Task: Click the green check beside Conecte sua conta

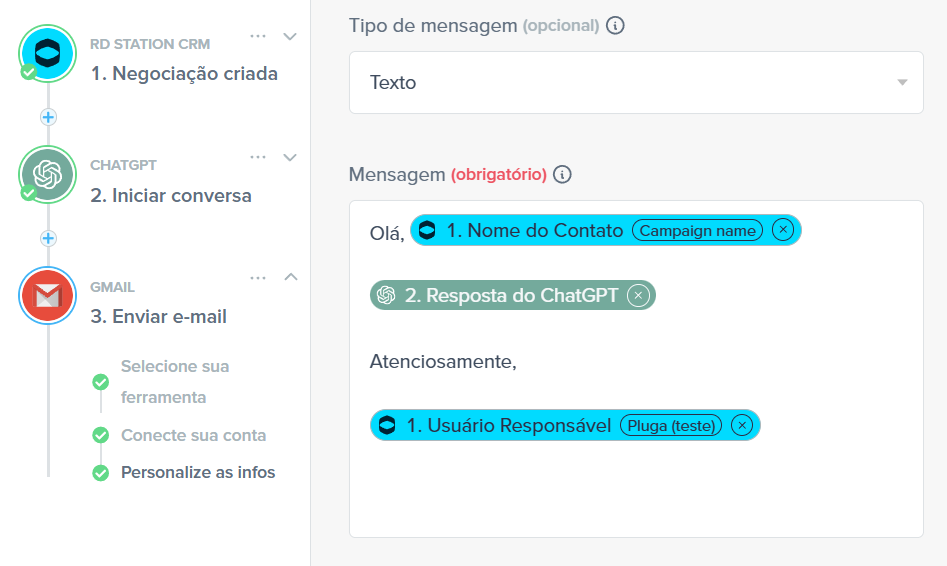Action: click(101, 435)
